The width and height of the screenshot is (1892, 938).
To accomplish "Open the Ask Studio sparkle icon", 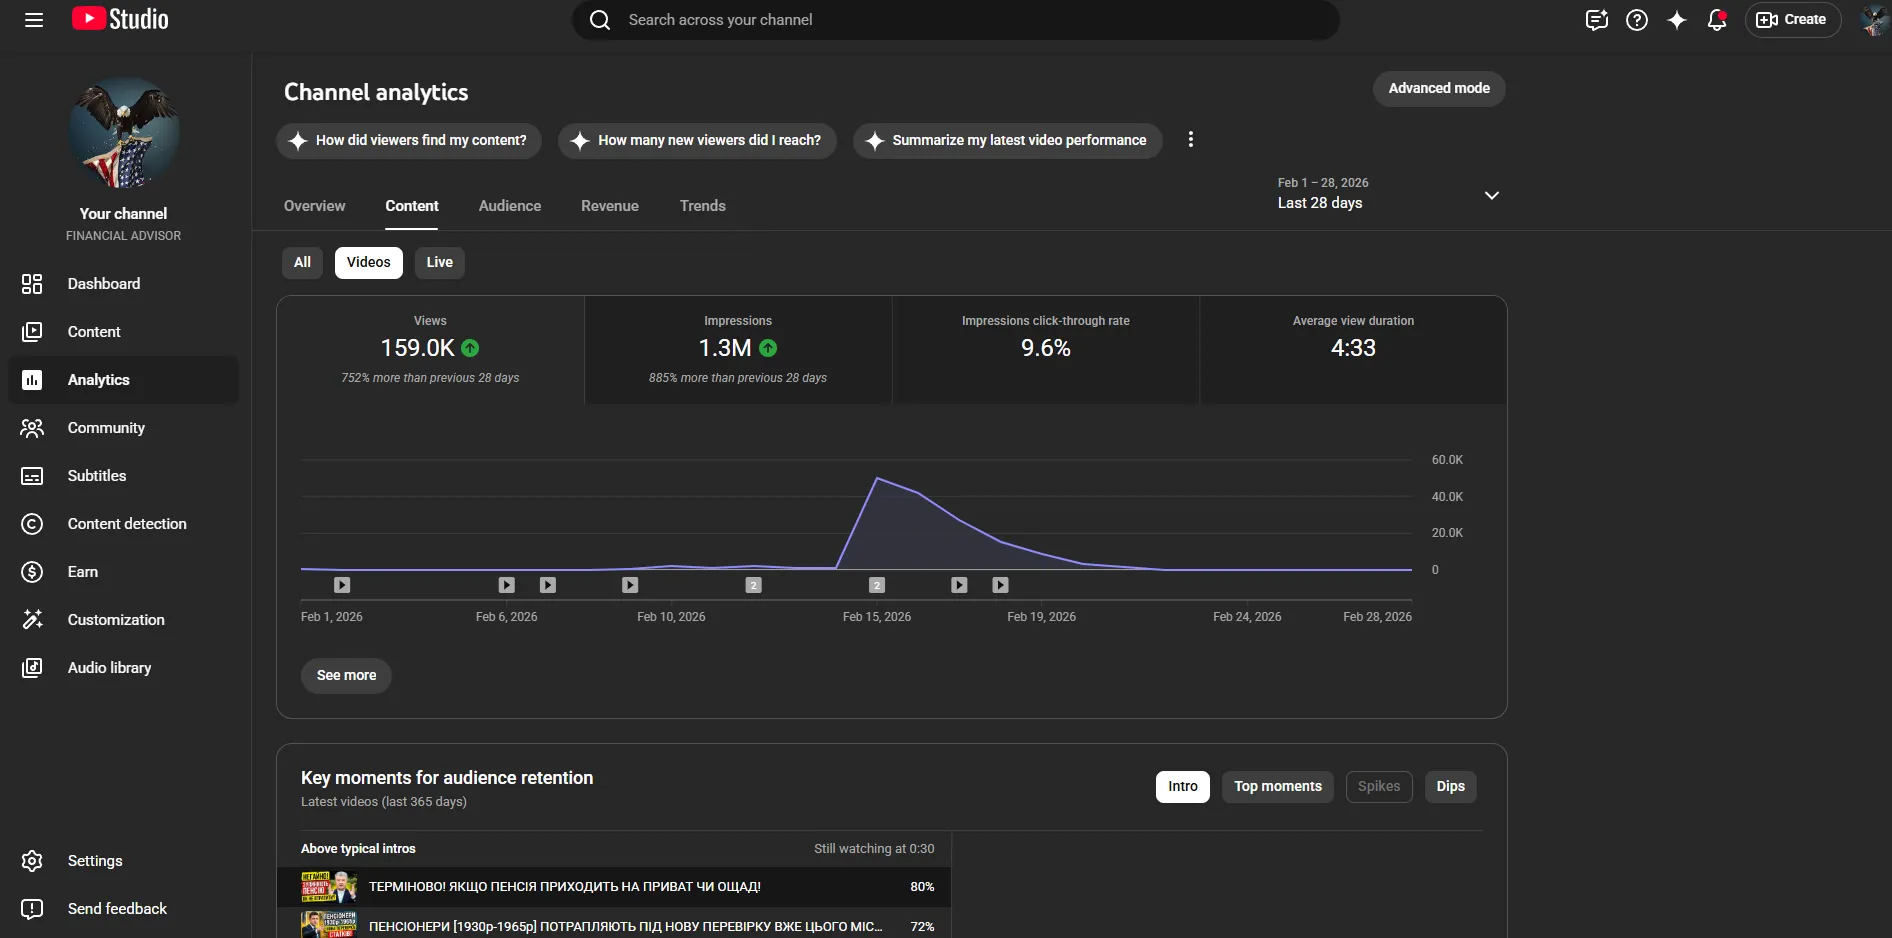I will click(1677, 20).
